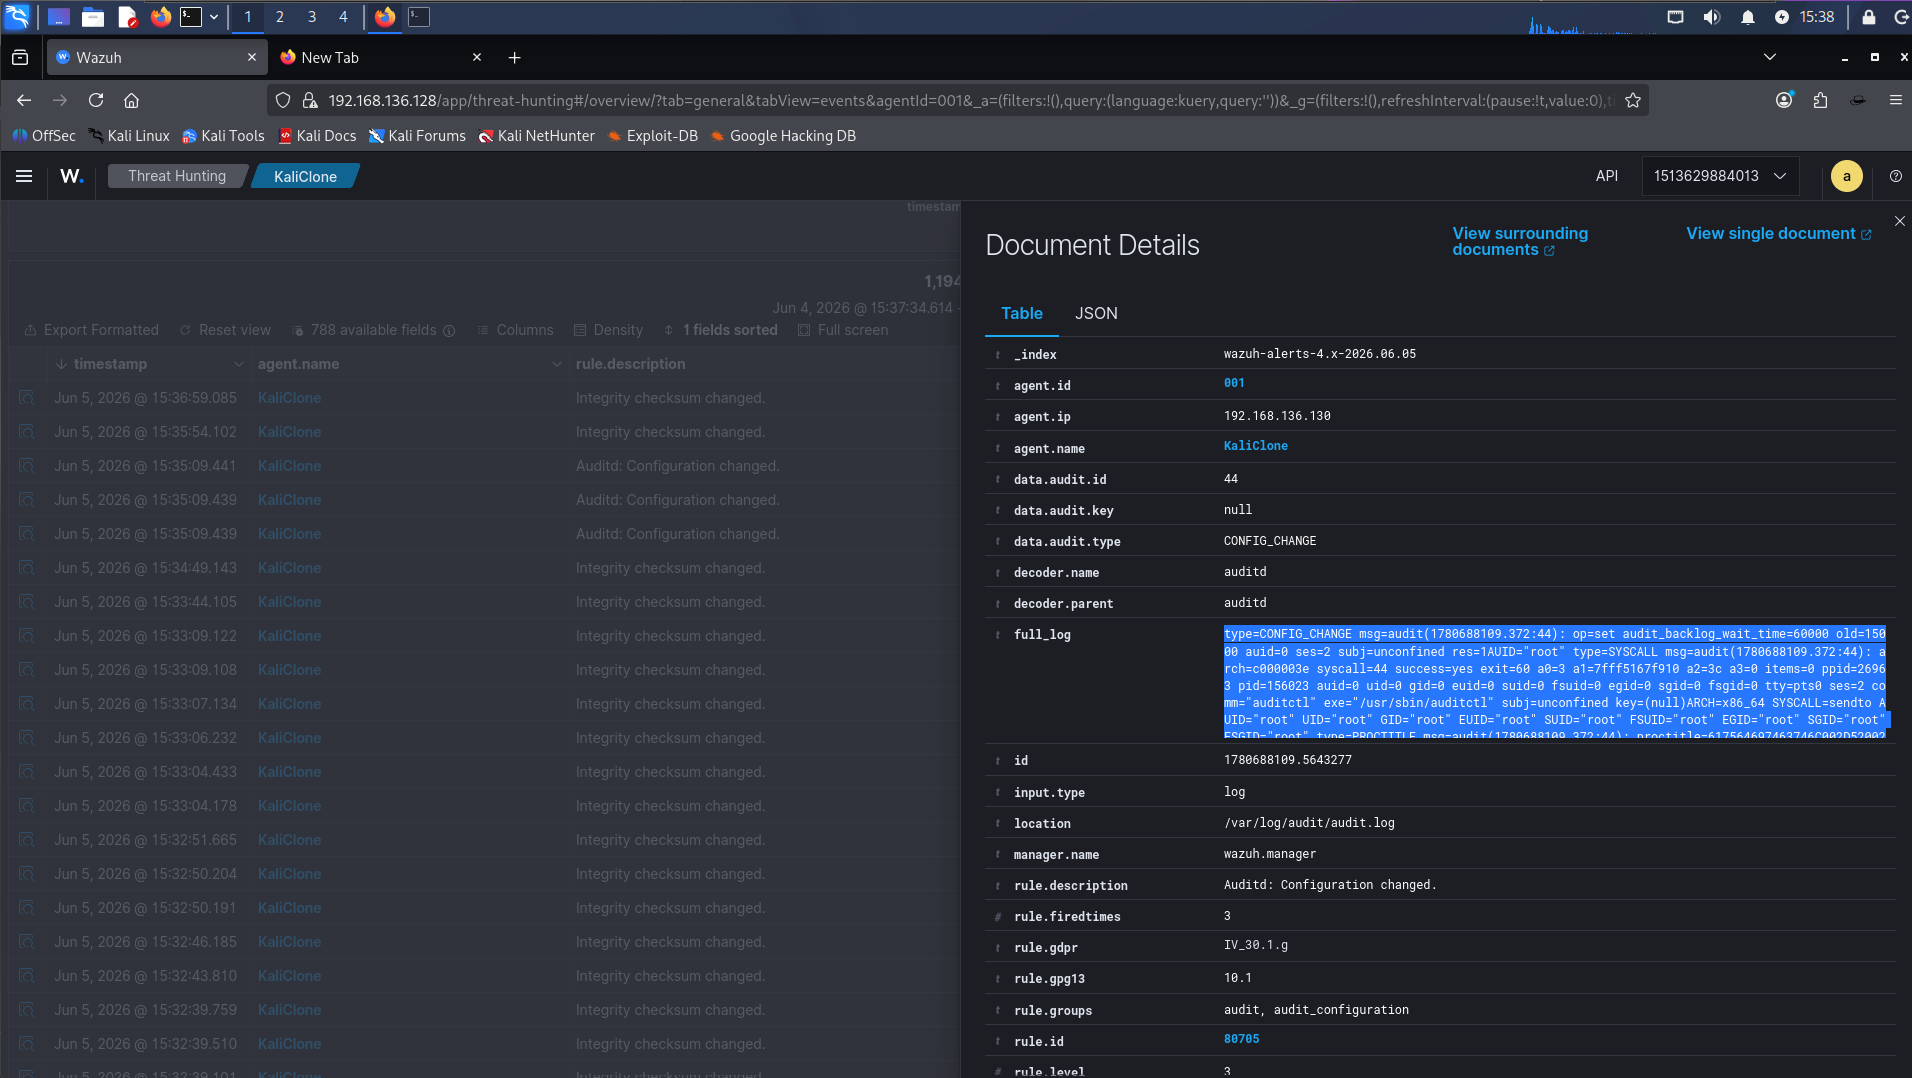Reload the current page
Image resolution: width=1912 pixels, height=1078 pixels.
[x=96, y=100]
